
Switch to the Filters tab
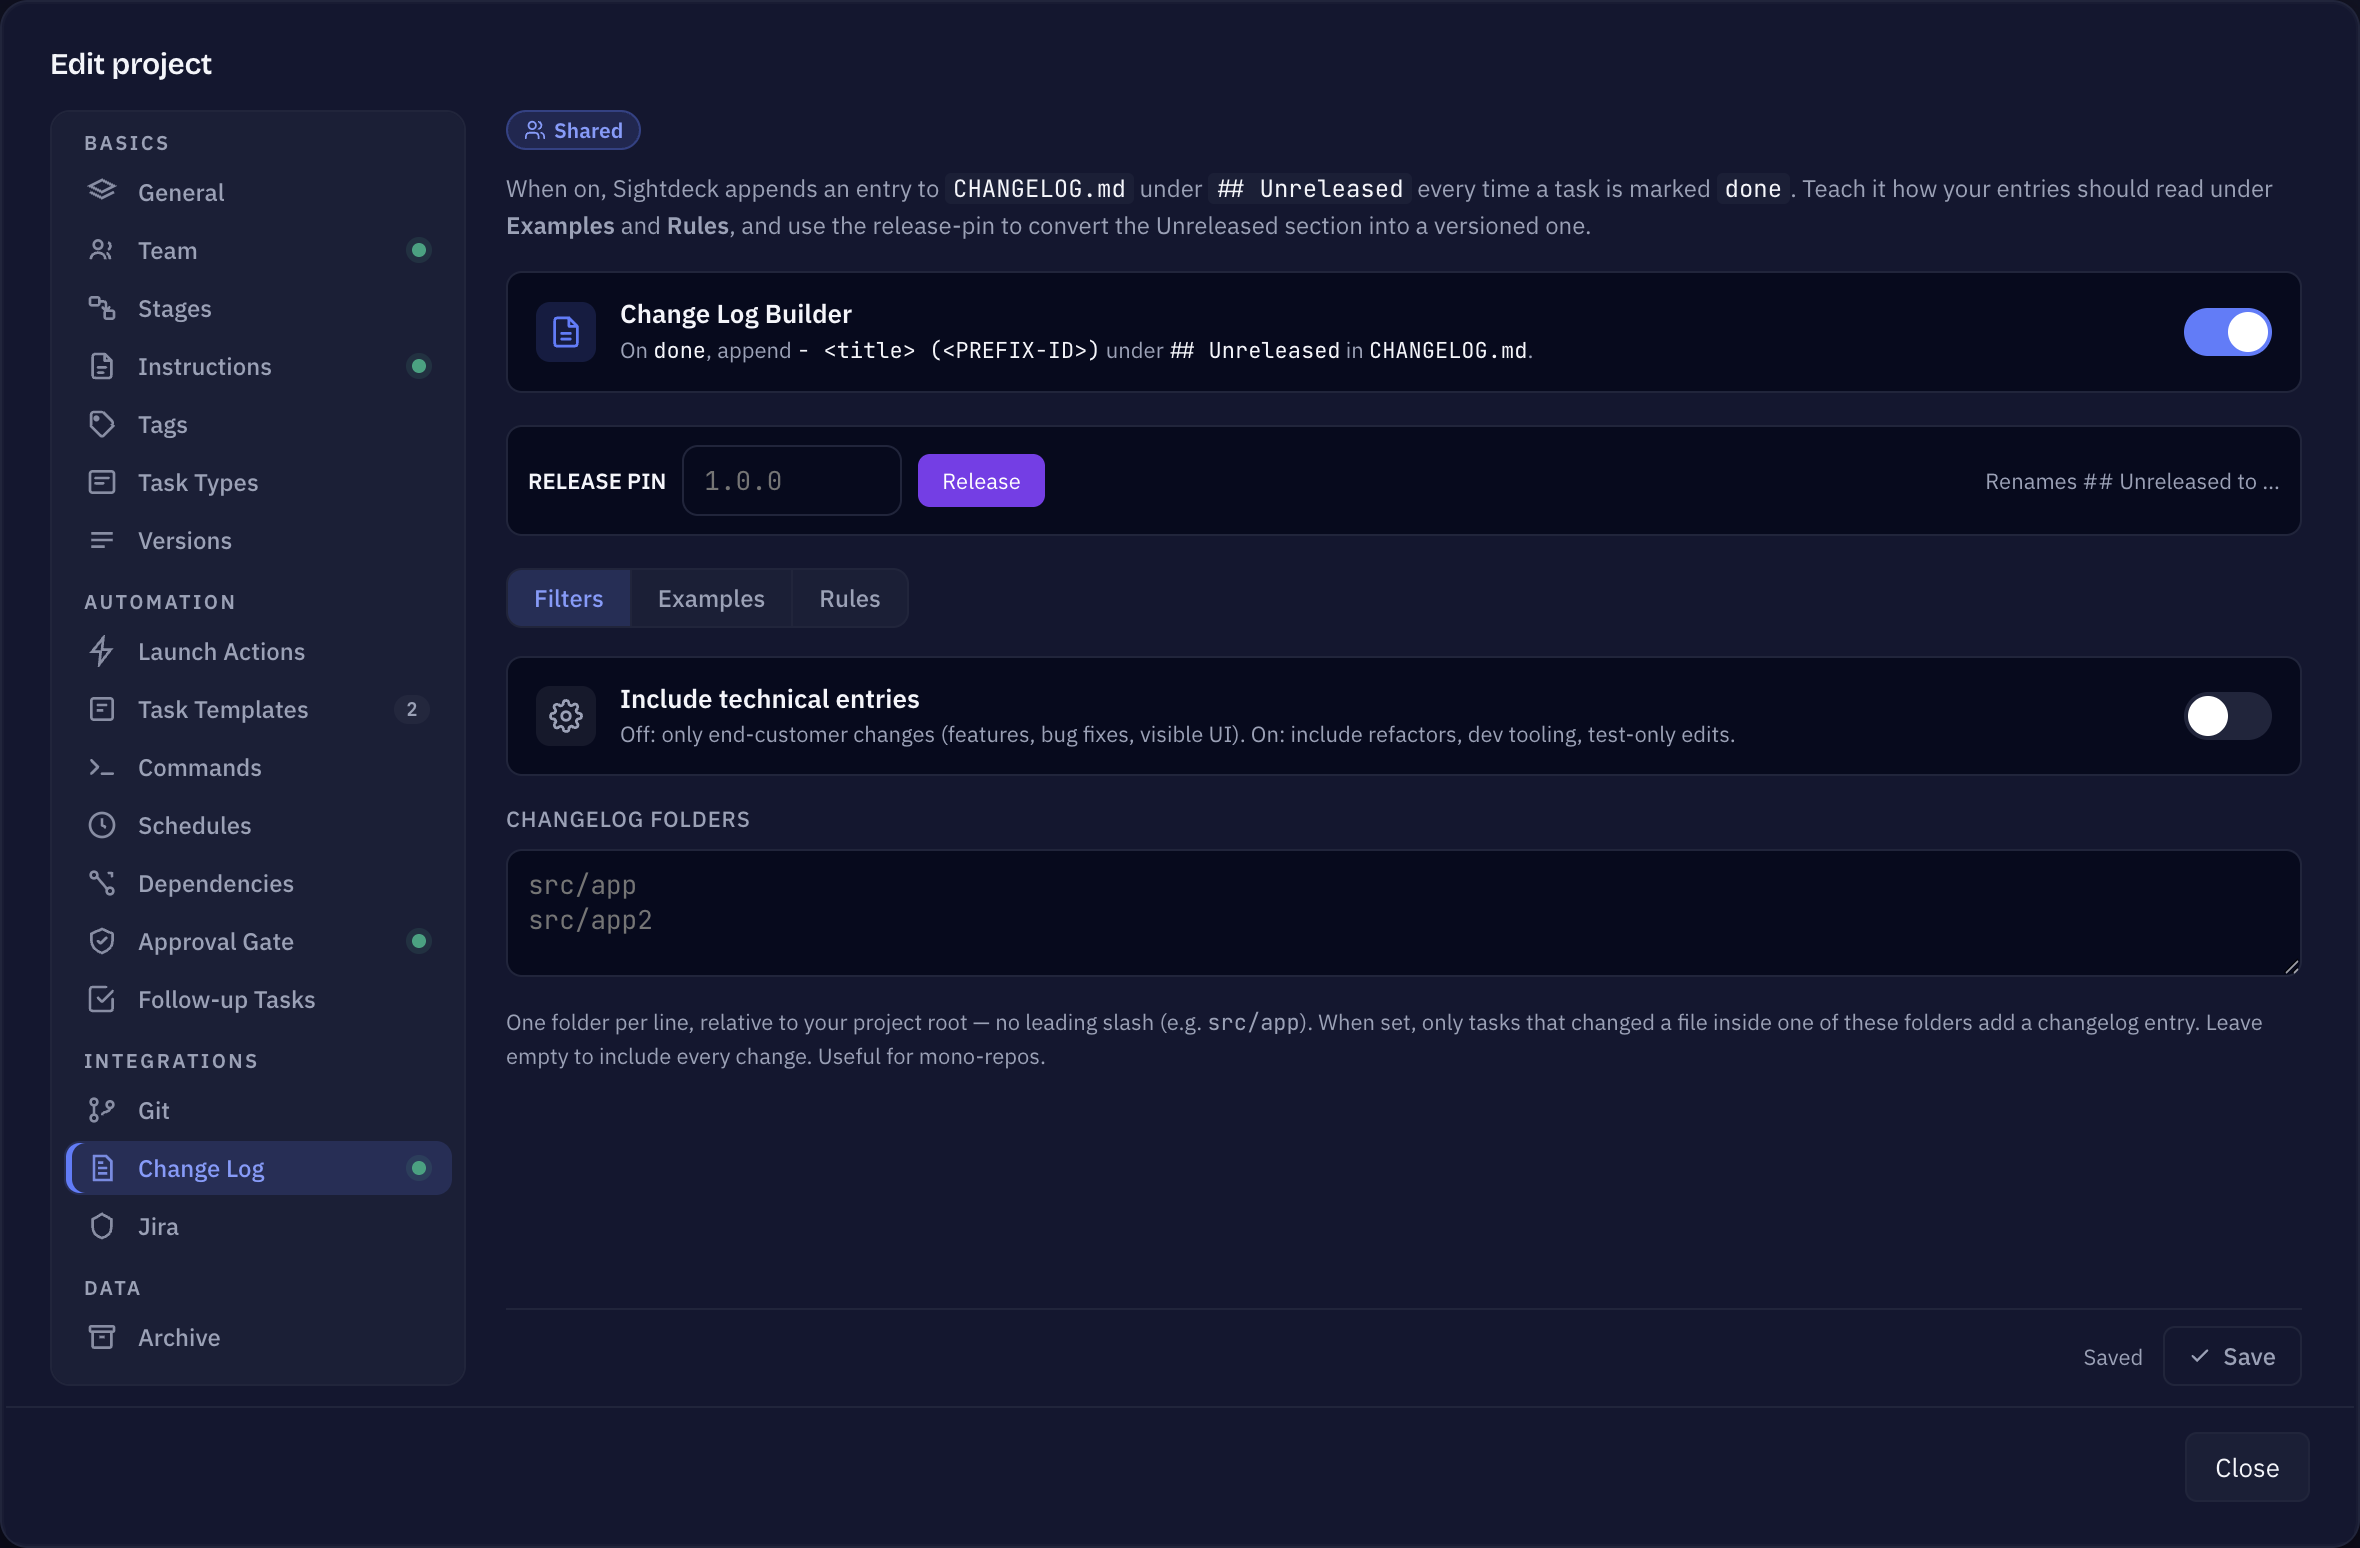pos(568,598)
